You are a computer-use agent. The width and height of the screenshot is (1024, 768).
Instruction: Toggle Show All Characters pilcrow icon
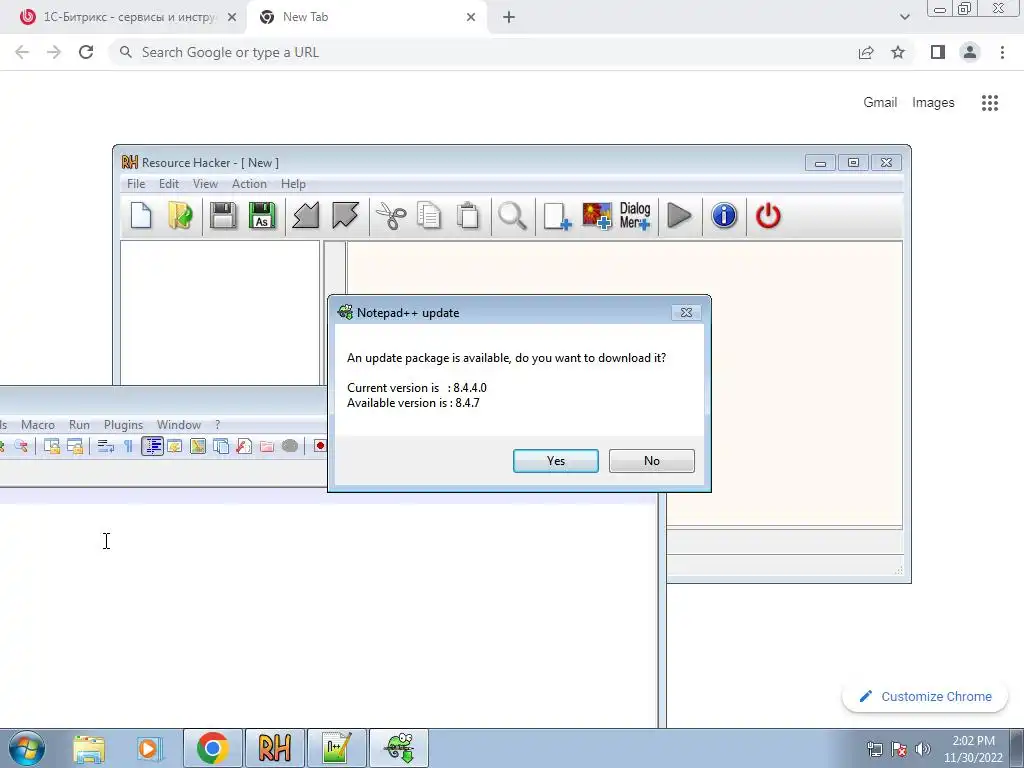(x=128, y=446)
